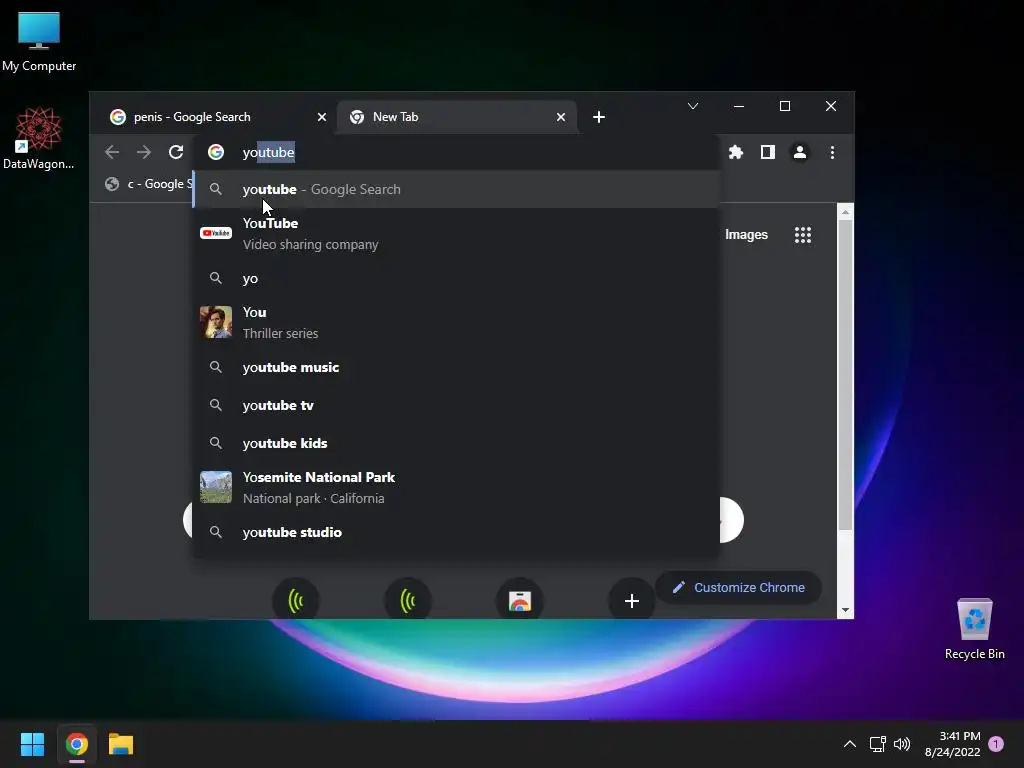Click the Yosemite park photo thumbnail
Image resolution: width=1024 pixels, height=768 pixels.
point(216,487)
